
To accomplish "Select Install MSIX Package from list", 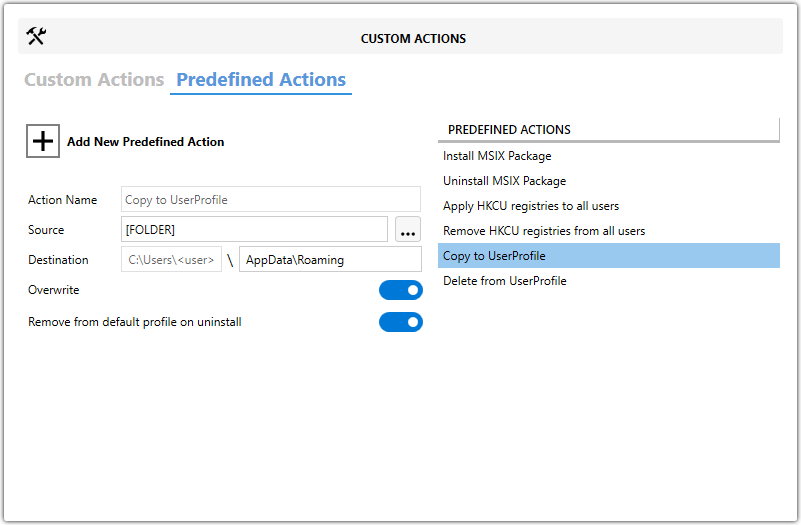I will [609, 156].
